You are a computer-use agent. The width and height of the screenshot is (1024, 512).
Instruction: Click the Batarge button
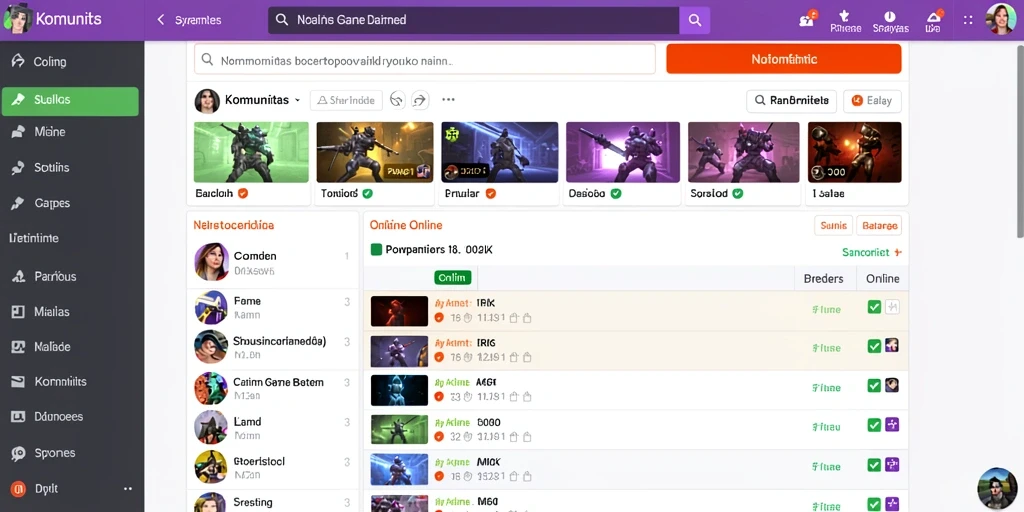coord(879,226)
